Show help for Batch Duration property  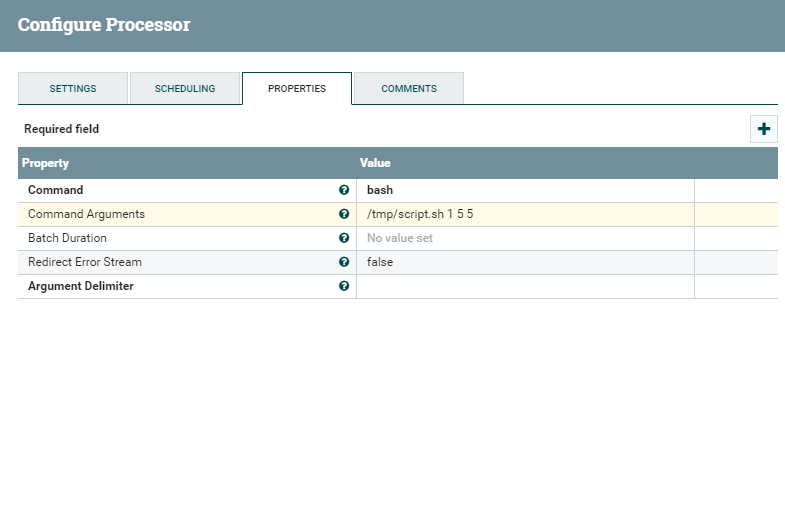pos(344,238)
